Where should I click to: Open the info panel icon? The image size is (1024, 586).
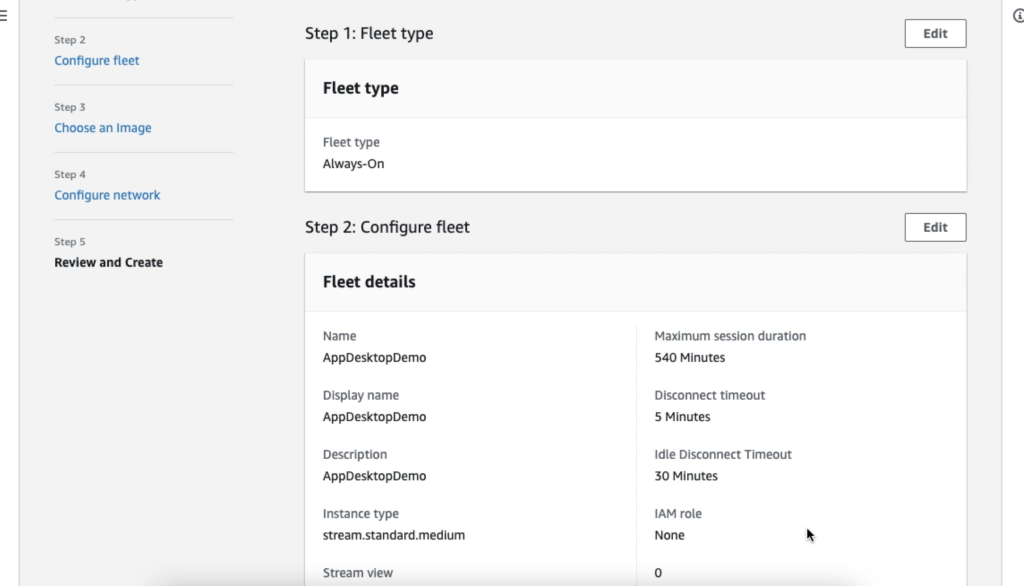[1018, 15]
